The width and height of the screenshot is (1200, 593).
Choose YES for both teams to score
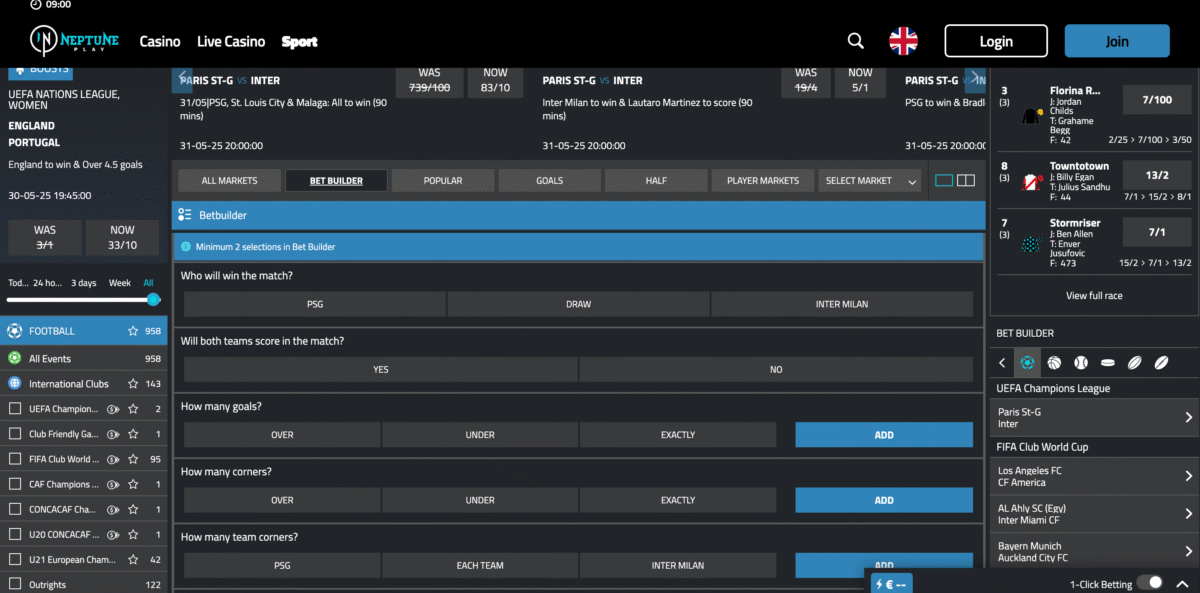coord(381,370)
